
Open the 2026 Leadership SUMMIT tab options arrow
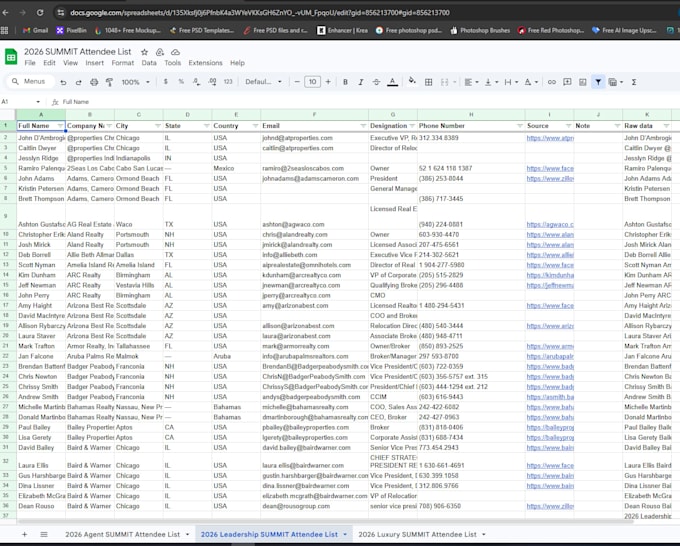tap(345, 534)
